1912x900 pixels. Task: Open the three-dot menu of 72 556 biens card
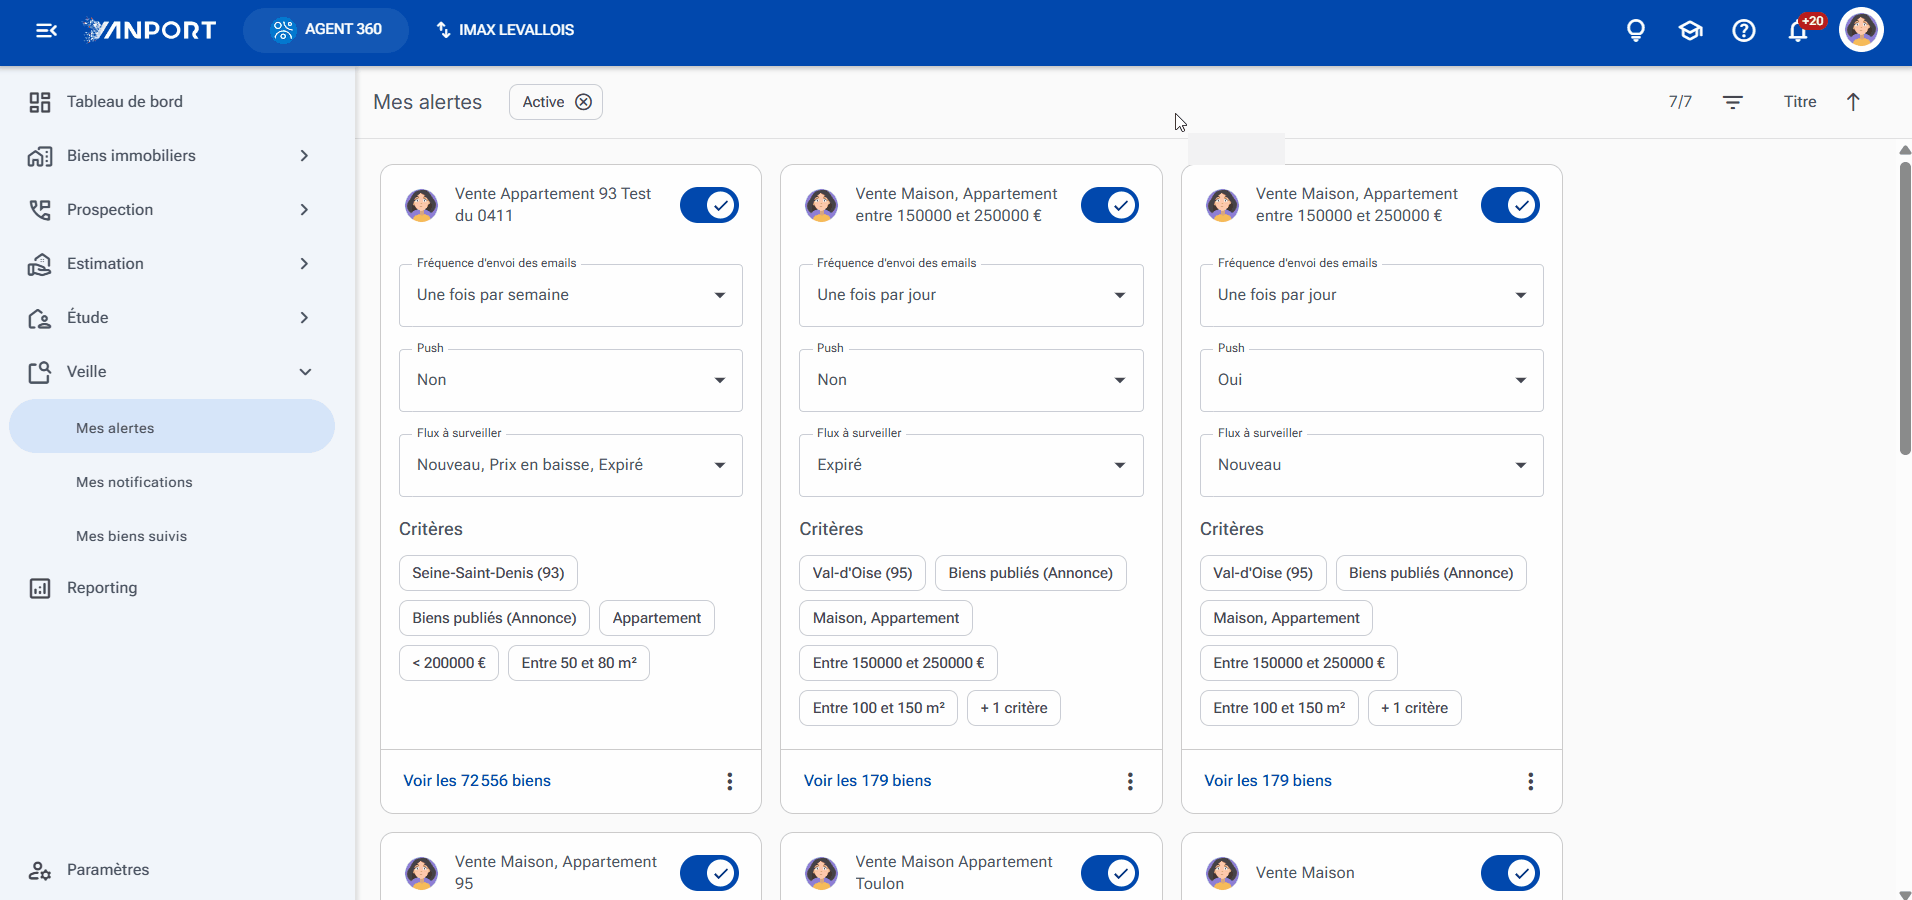click(730, 781)
